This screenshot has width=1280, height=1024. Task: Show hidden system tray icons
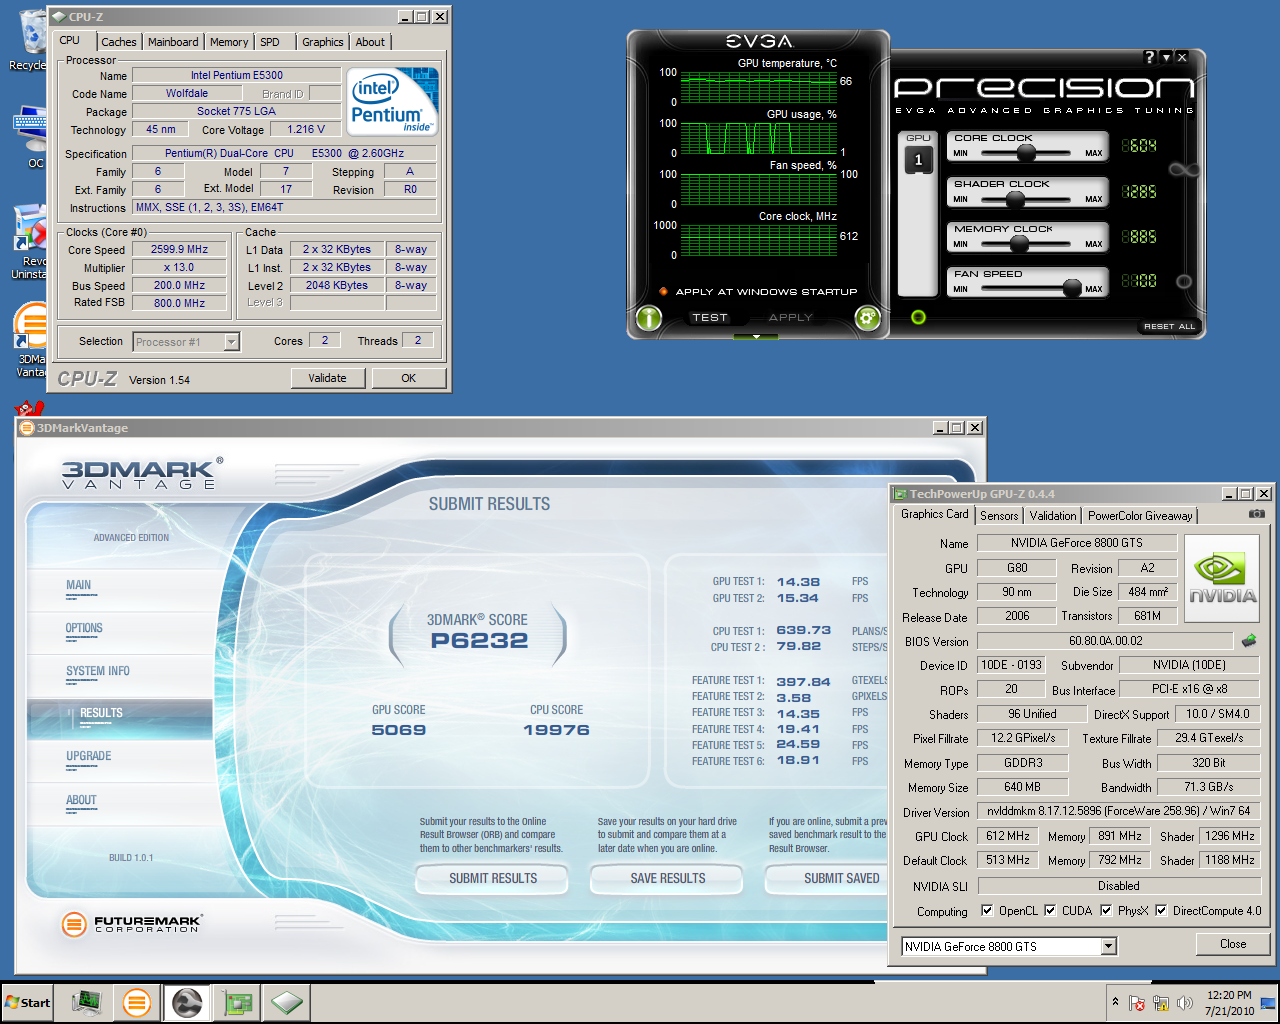[x=1115, y=1002]
